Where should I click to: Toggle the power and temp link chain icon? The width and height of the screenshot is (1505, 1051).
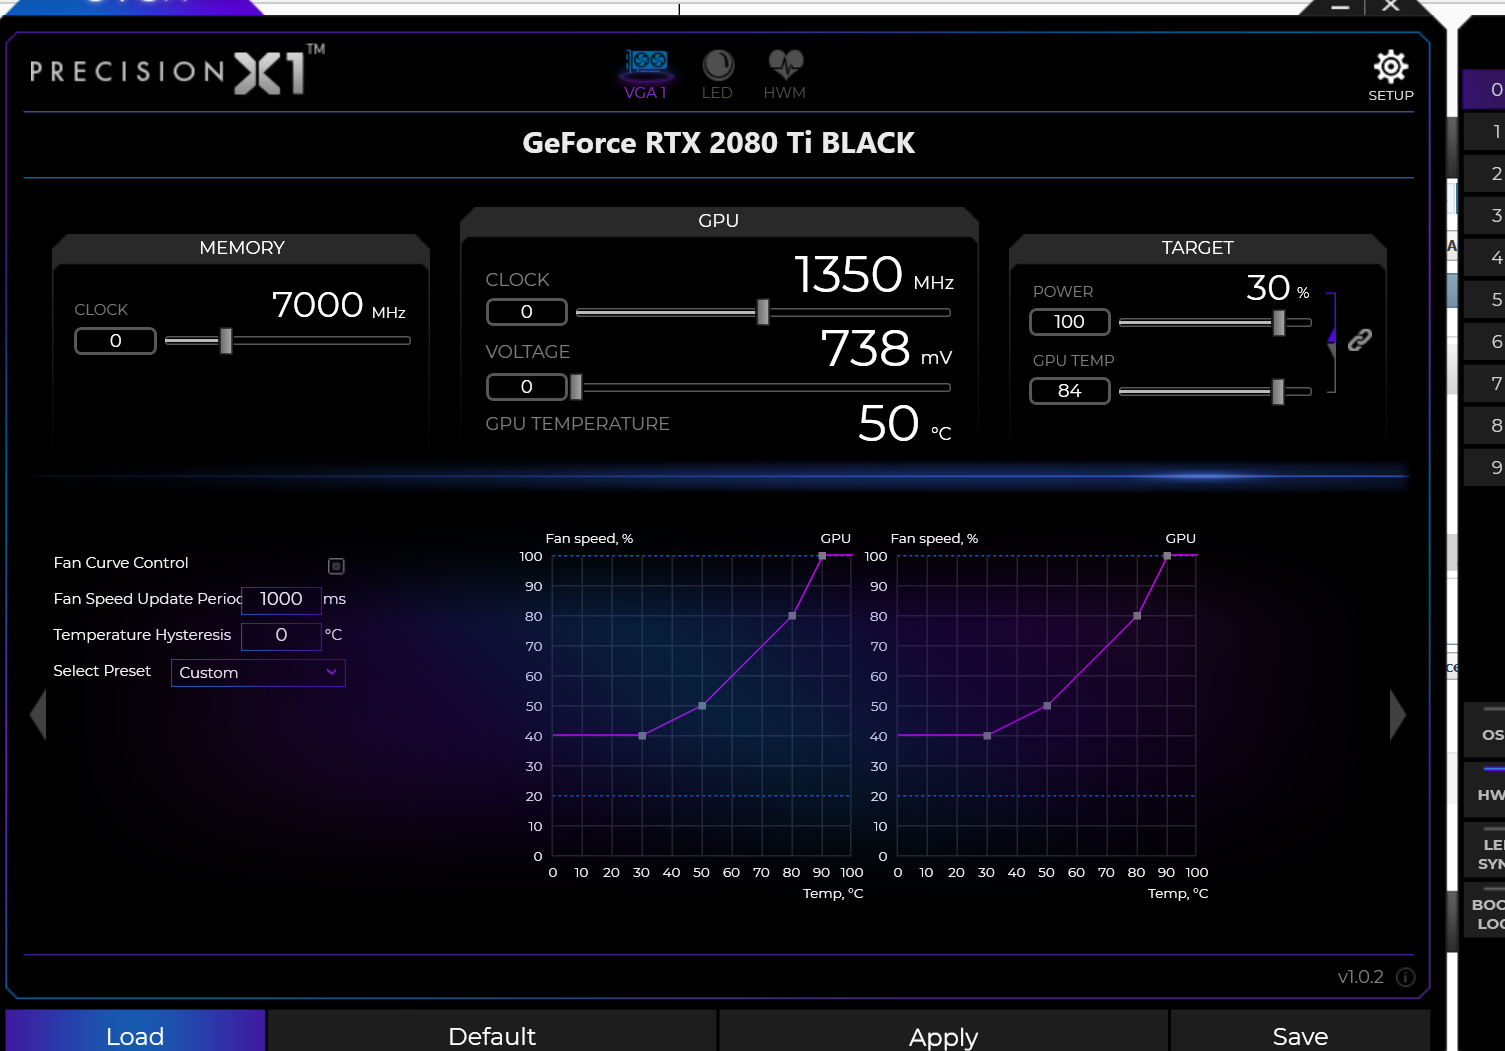click(1359, 340)
